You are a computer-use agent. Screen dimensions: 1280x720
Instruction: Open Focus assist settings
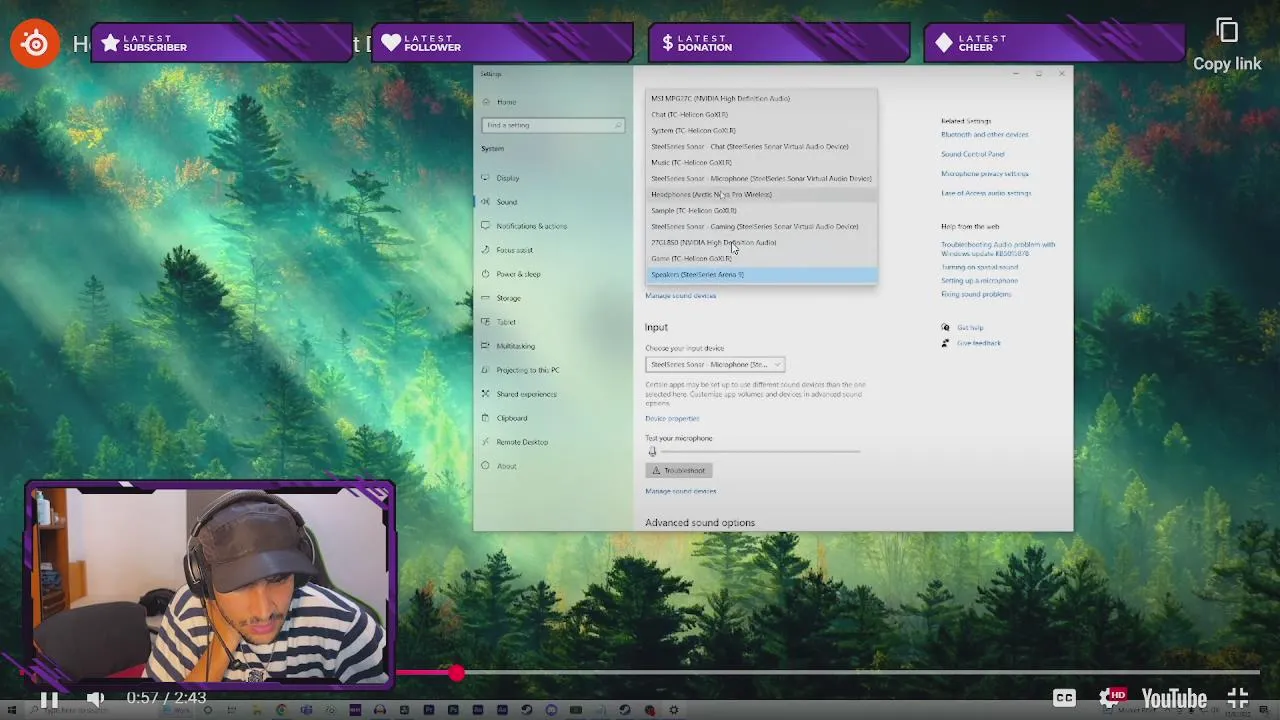click(x=514, y=250)
